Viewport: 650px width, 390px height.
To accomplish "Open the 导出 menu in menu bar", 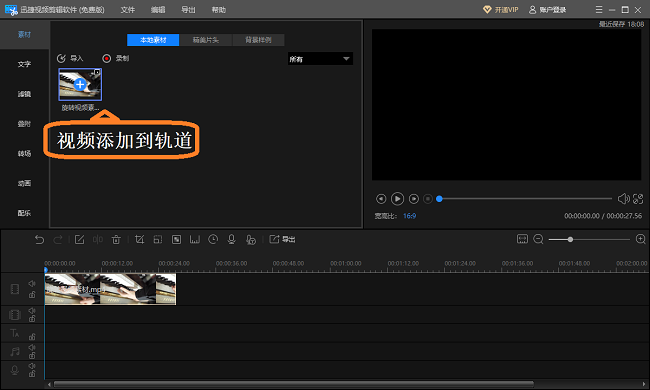I will coord(188,10).
